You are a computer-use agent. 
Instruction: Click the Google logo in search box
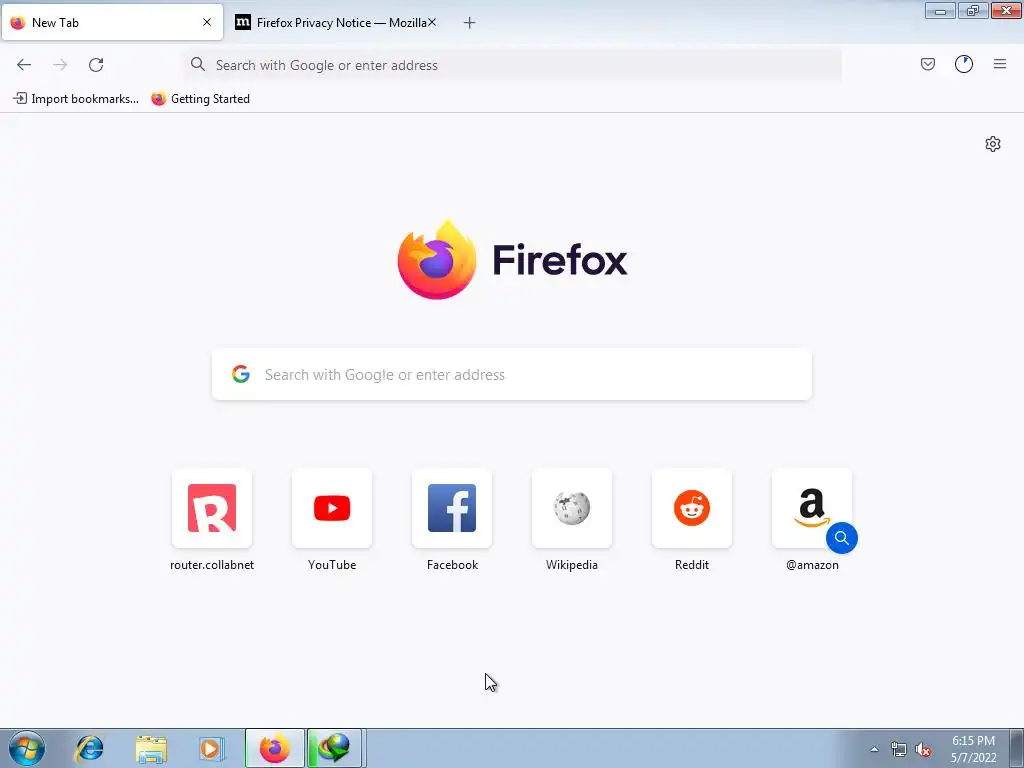pos(241,374)
